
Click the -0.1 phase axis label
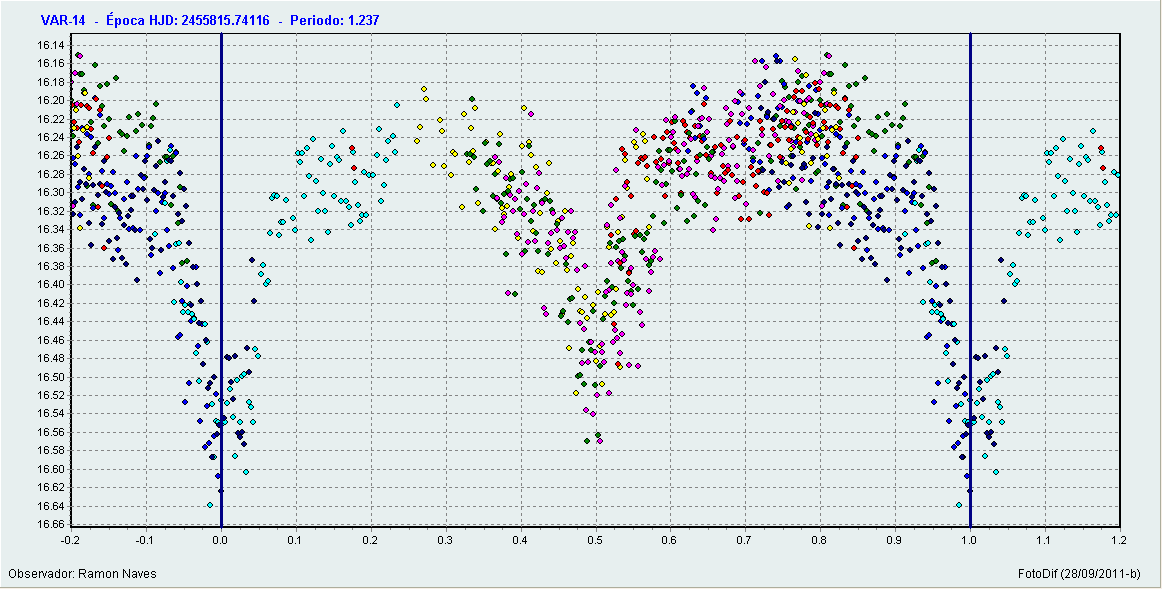pyautogui.click(x=146, y=541)
